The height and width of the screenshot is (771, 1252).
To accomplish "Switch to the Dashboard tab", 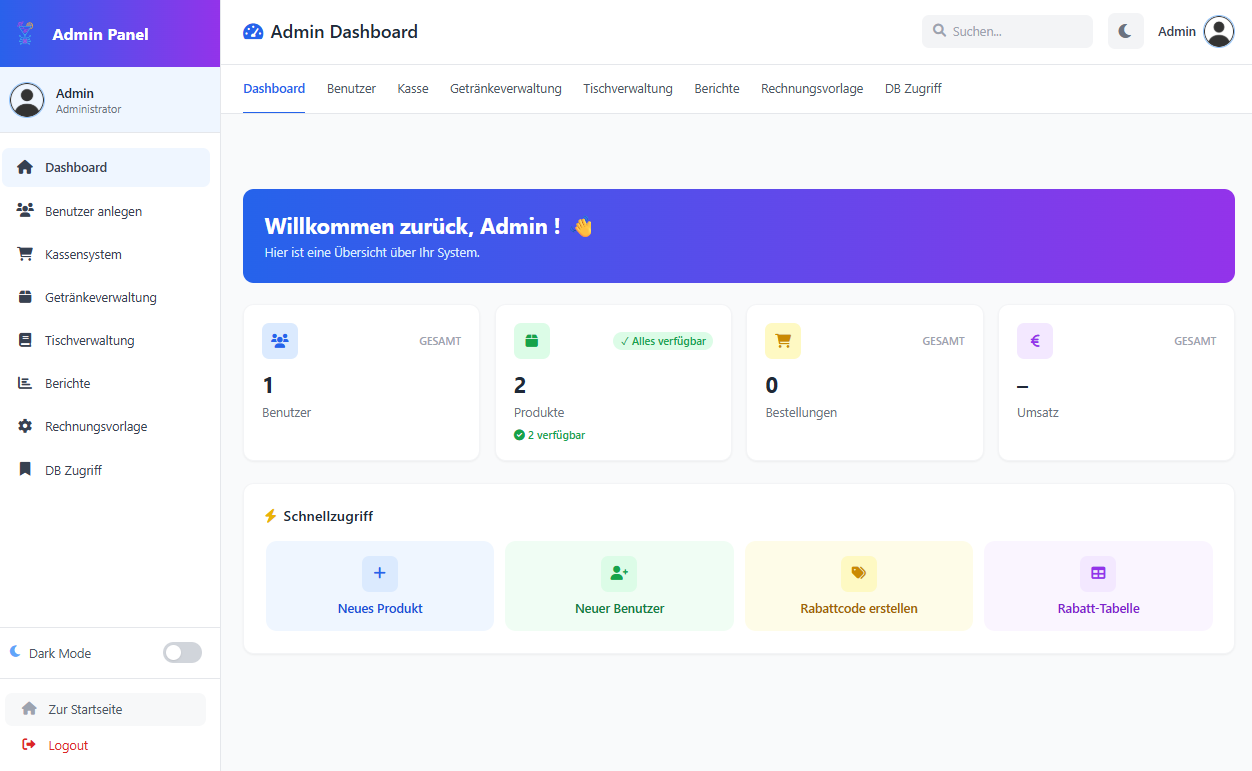I will pyautogui.click(x=274, y=89).
